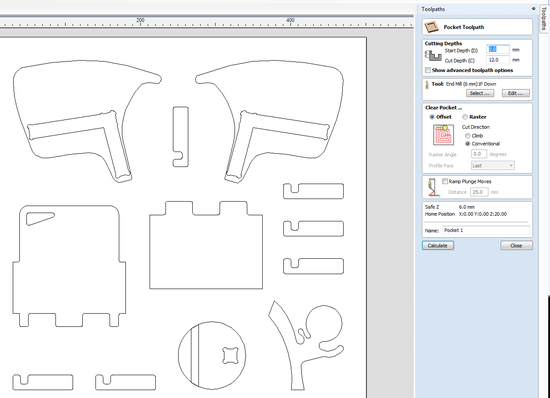Click the Select tool button
The height and width of the screenshot is (398, 550).
[480, 93]
